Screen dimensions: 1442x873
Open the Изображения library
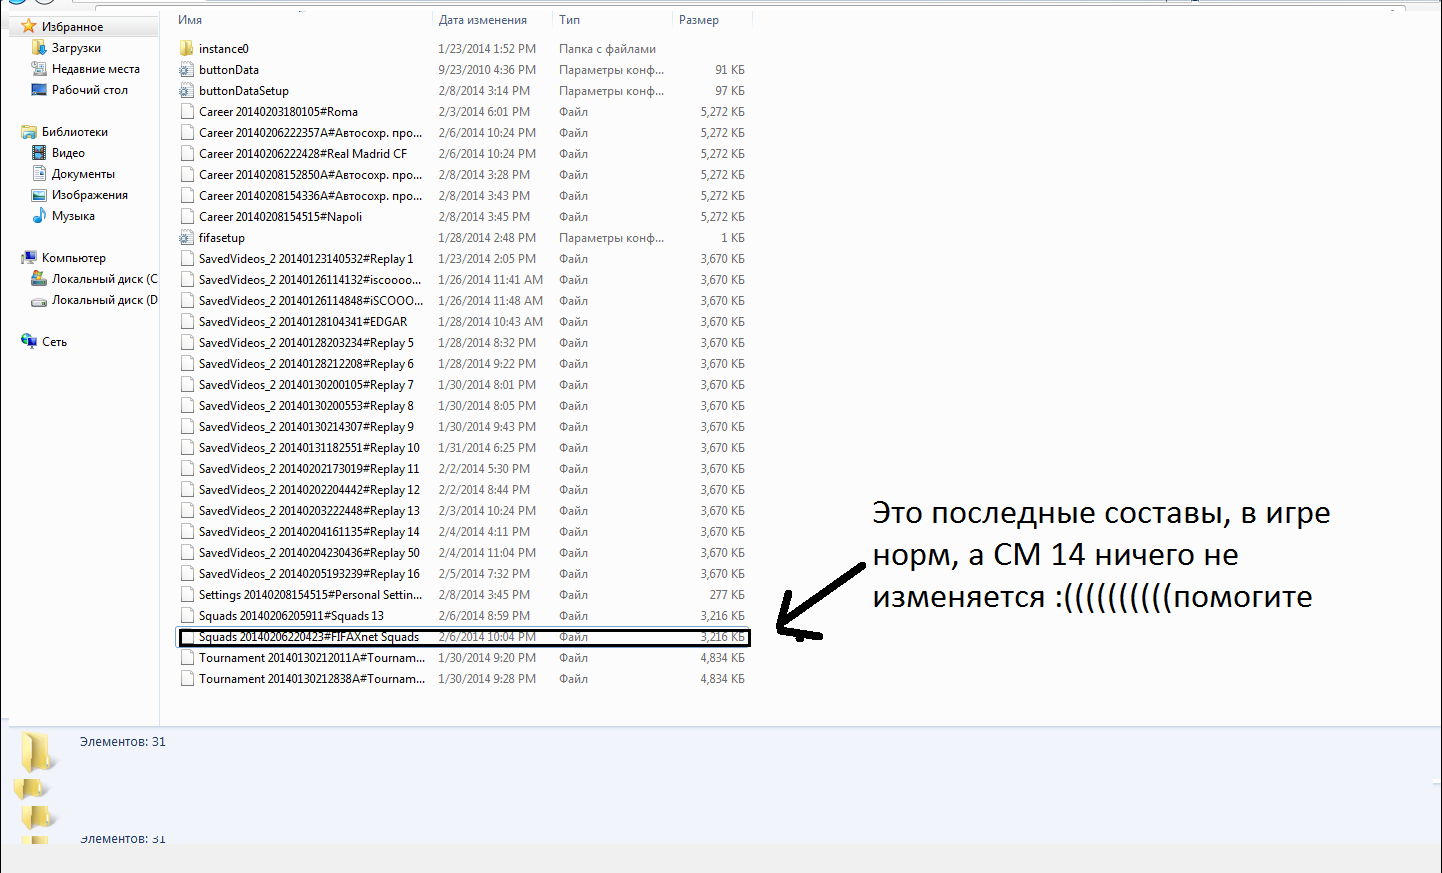[x=90, y=195]
